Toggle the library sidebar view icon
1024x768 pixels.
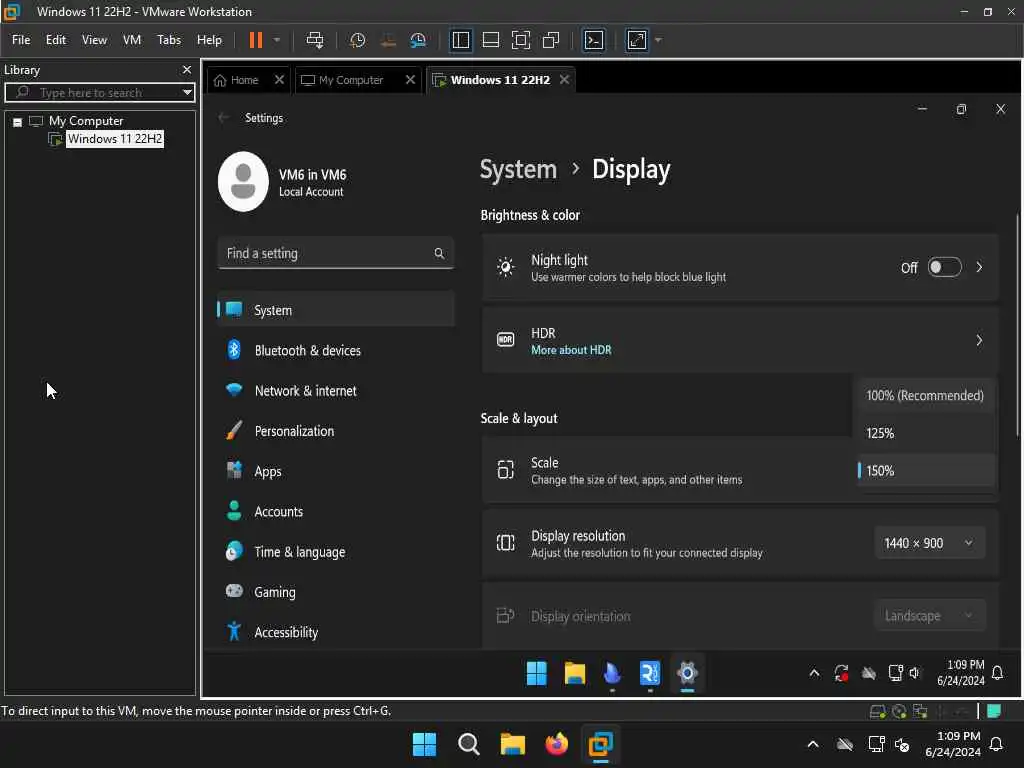(x=460, y=40)
